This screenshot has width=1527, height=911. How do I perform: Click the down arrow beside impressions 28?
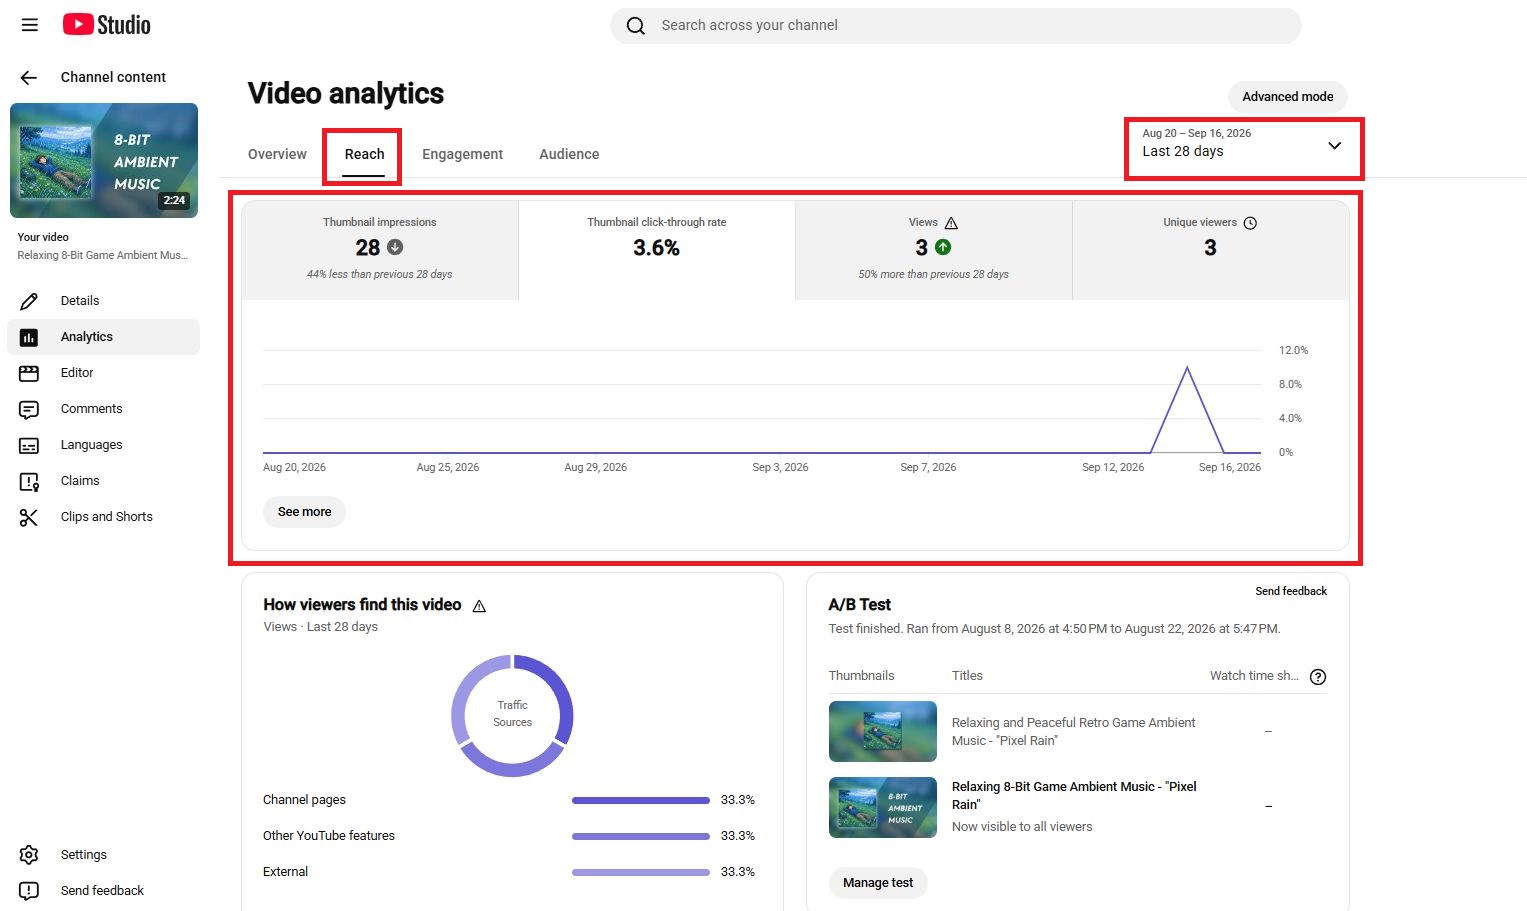pyautogui.click(x=395, y=247)
